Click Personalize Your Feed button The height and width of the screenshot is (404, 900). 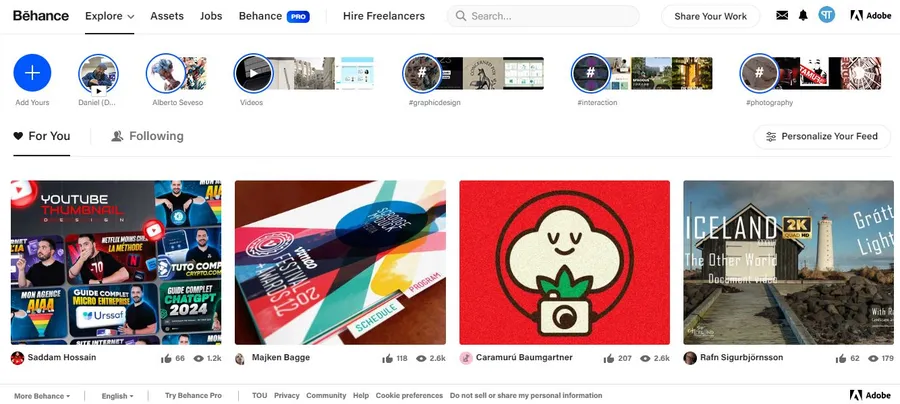[822, 137]
